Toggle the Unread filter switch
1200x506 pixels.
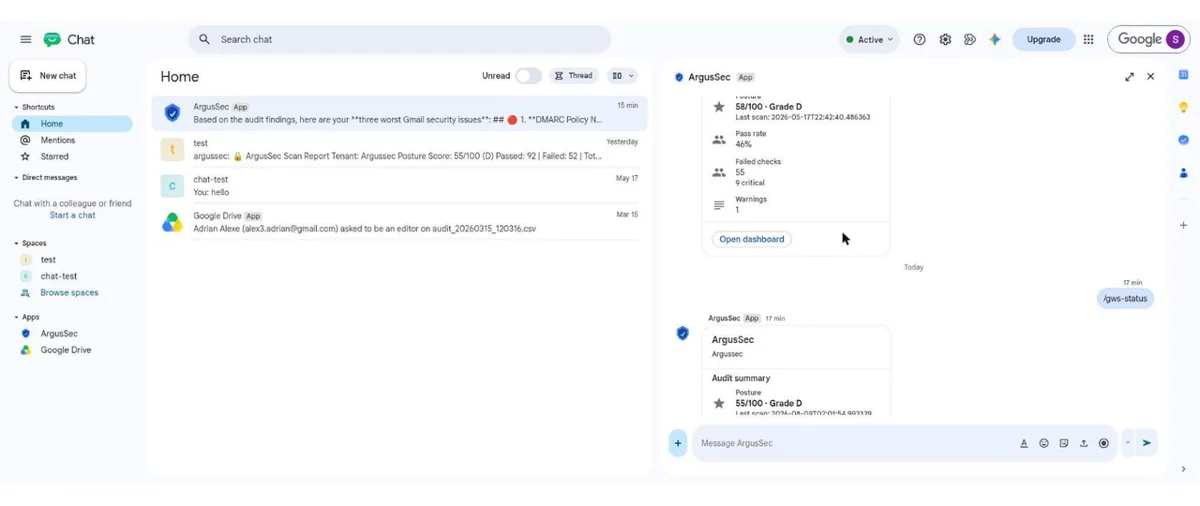[528, 76]
